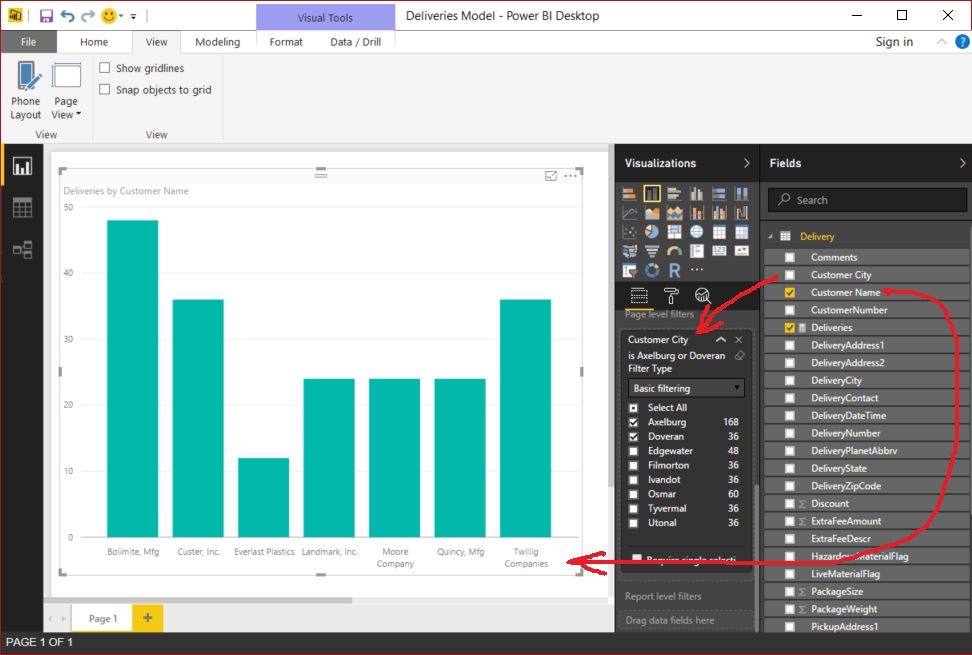Open the File menu
Viewport: 972px width, 655px height.
click(x=29, y=42)
